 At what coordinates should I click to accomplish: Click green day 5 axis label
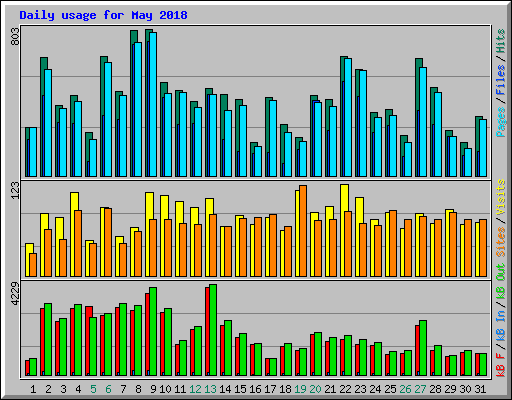(x=93, y=389)
